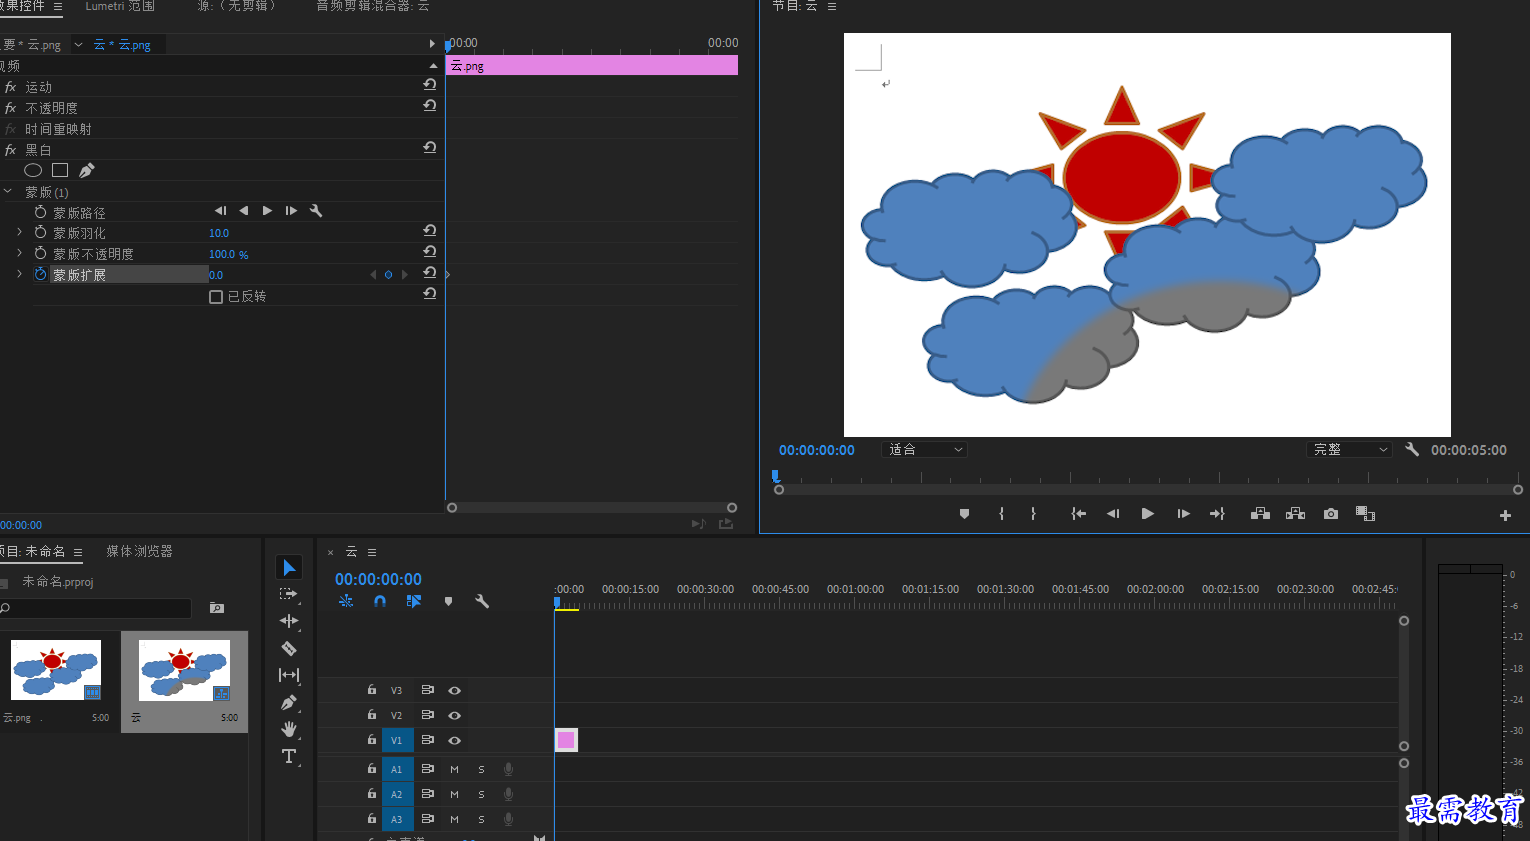Switch to 音频剪辑混合器 tab
Screen dimensions: 1530x841
pos(372,6)
